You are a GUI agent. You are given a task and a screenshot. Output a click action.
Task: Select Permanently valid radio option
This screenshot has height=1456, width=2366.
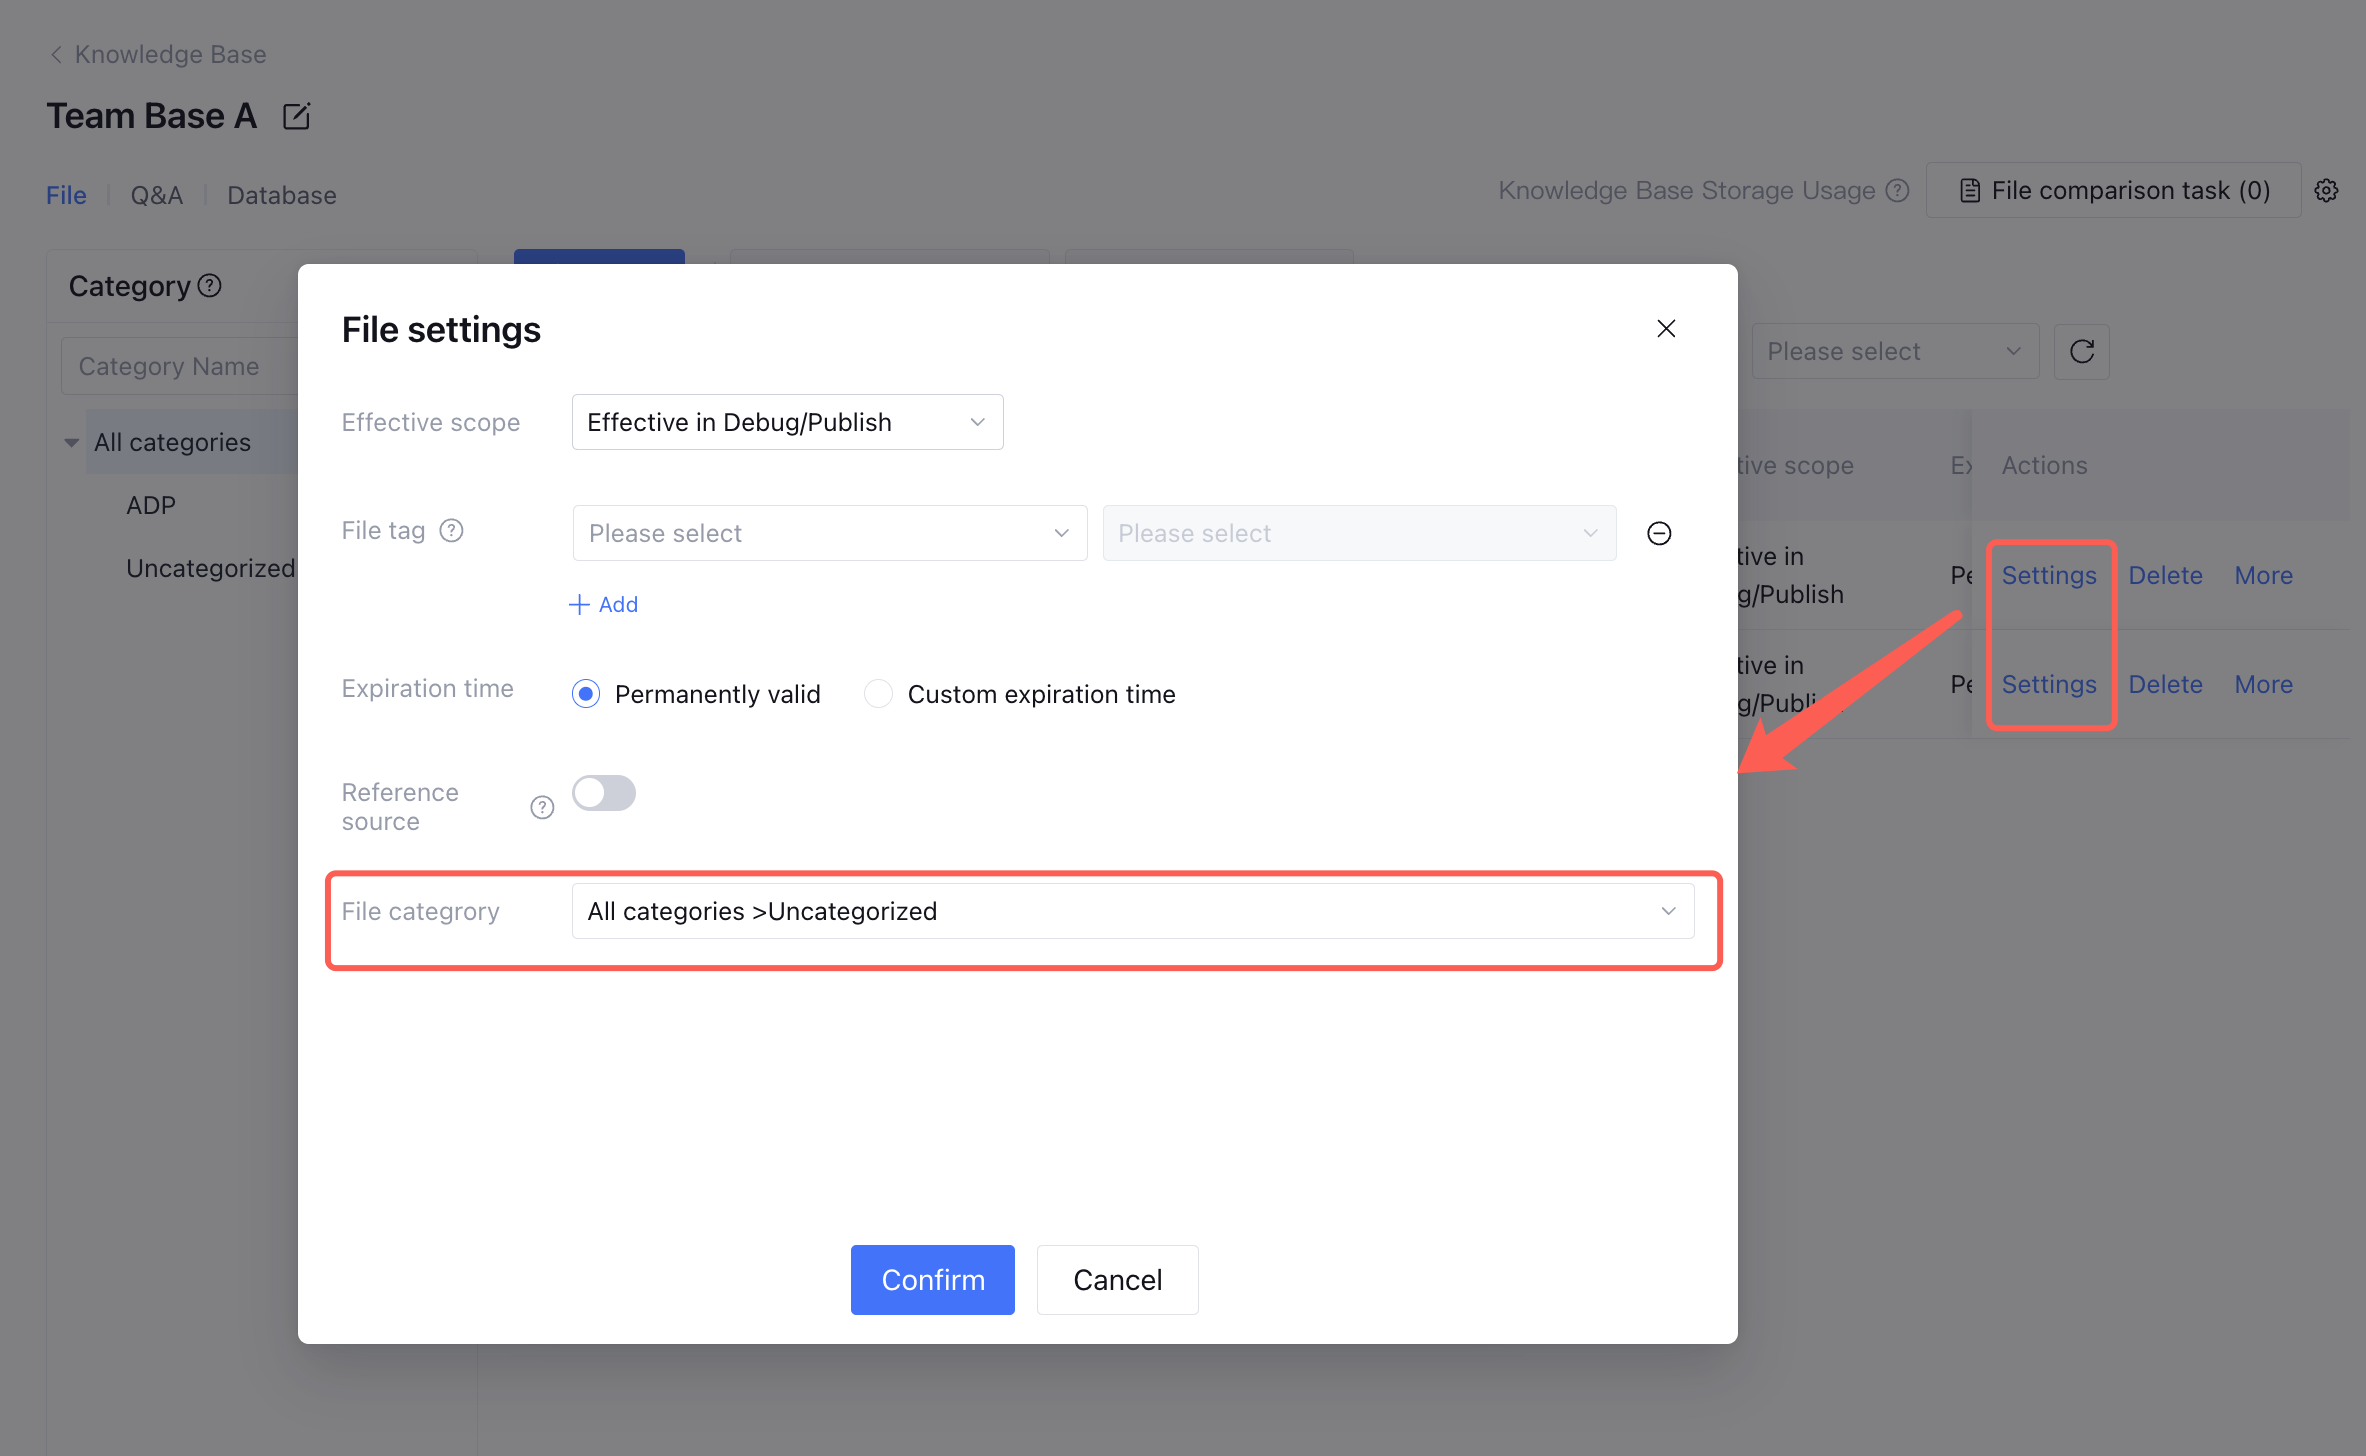pyautogui.click(x=586, y=694)
